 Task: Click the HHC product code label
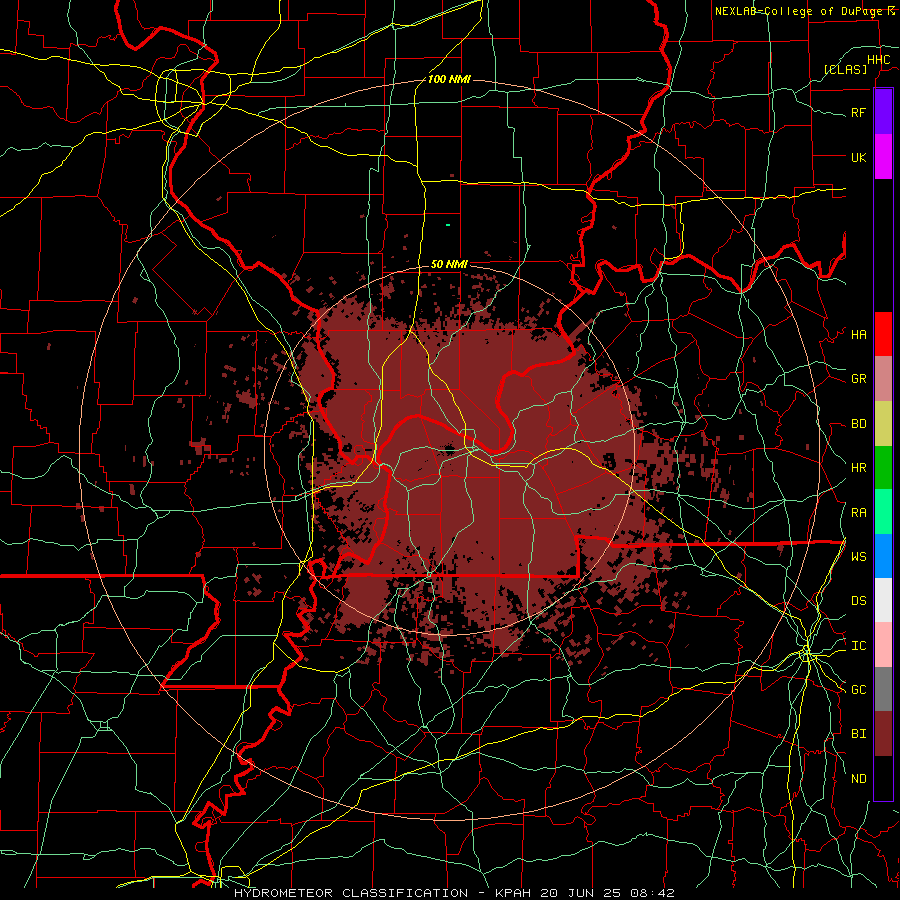879,60
